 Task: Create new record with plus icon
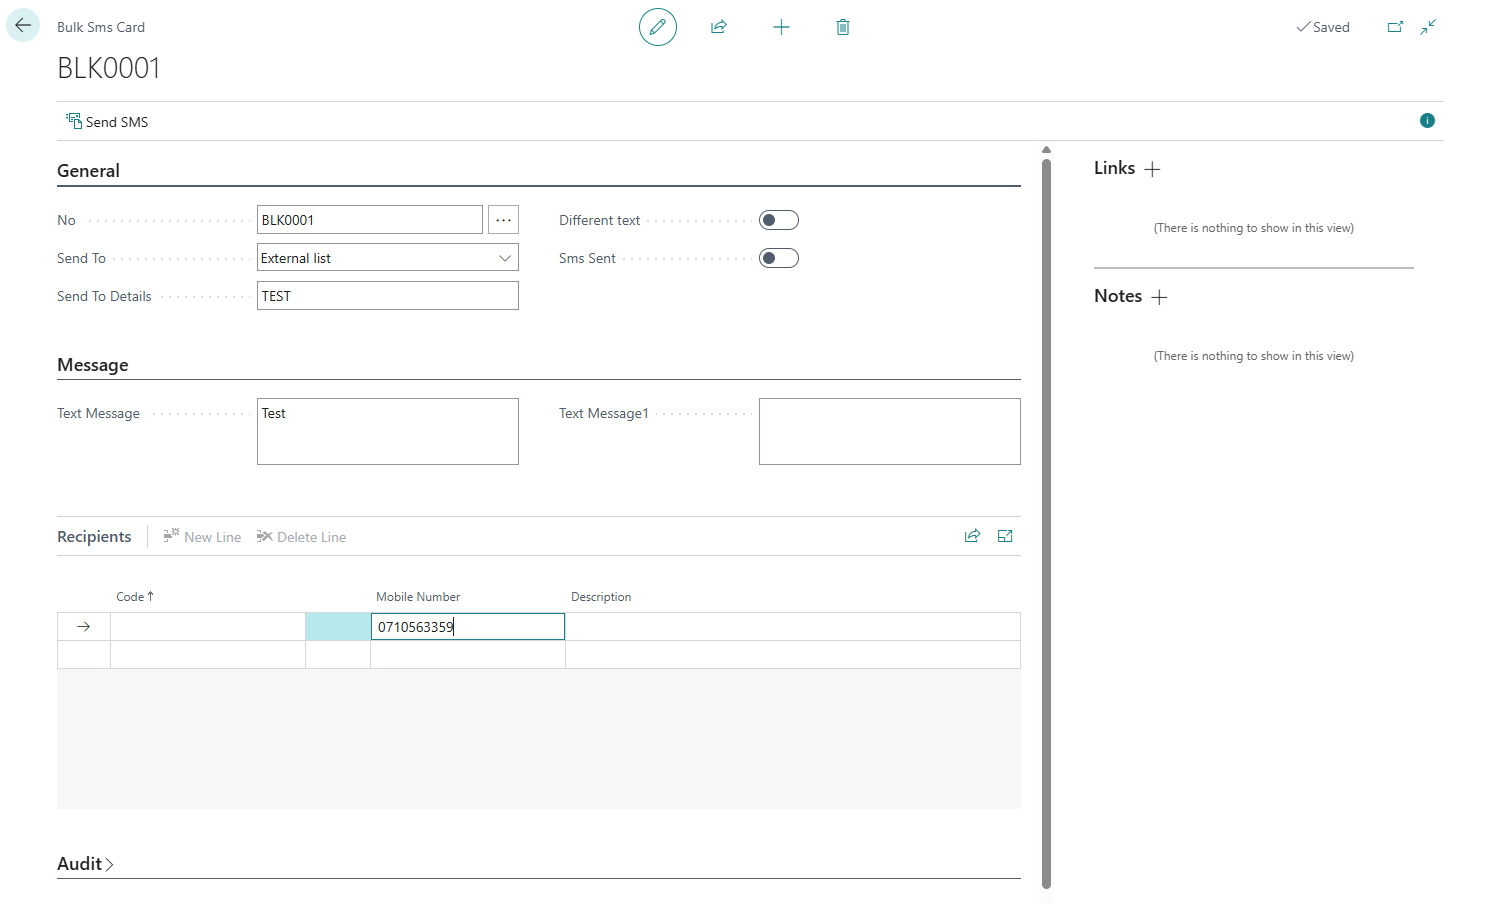(x=782, y=27)
